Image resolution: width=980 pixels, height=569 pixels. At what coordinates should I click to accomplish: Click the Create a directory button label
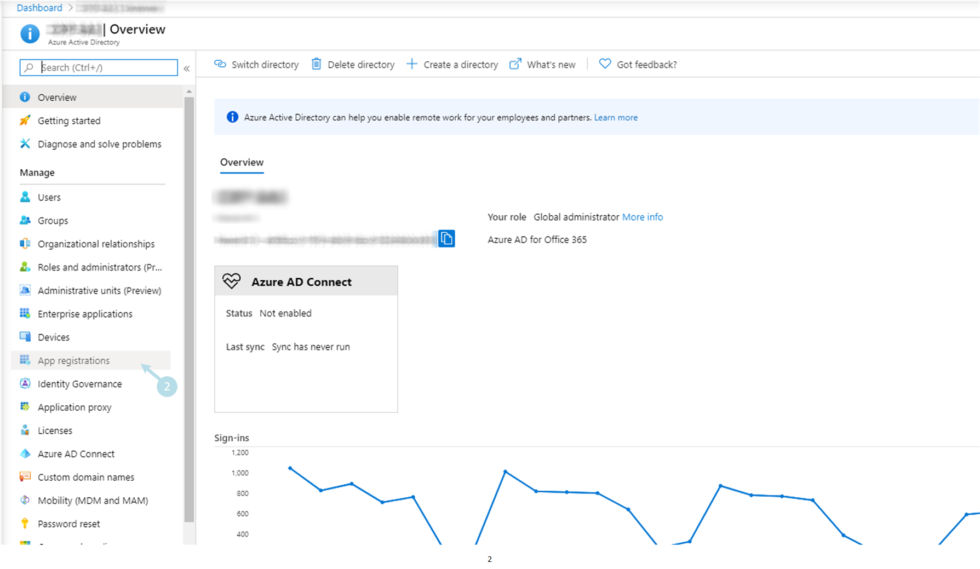click(461, 64)
